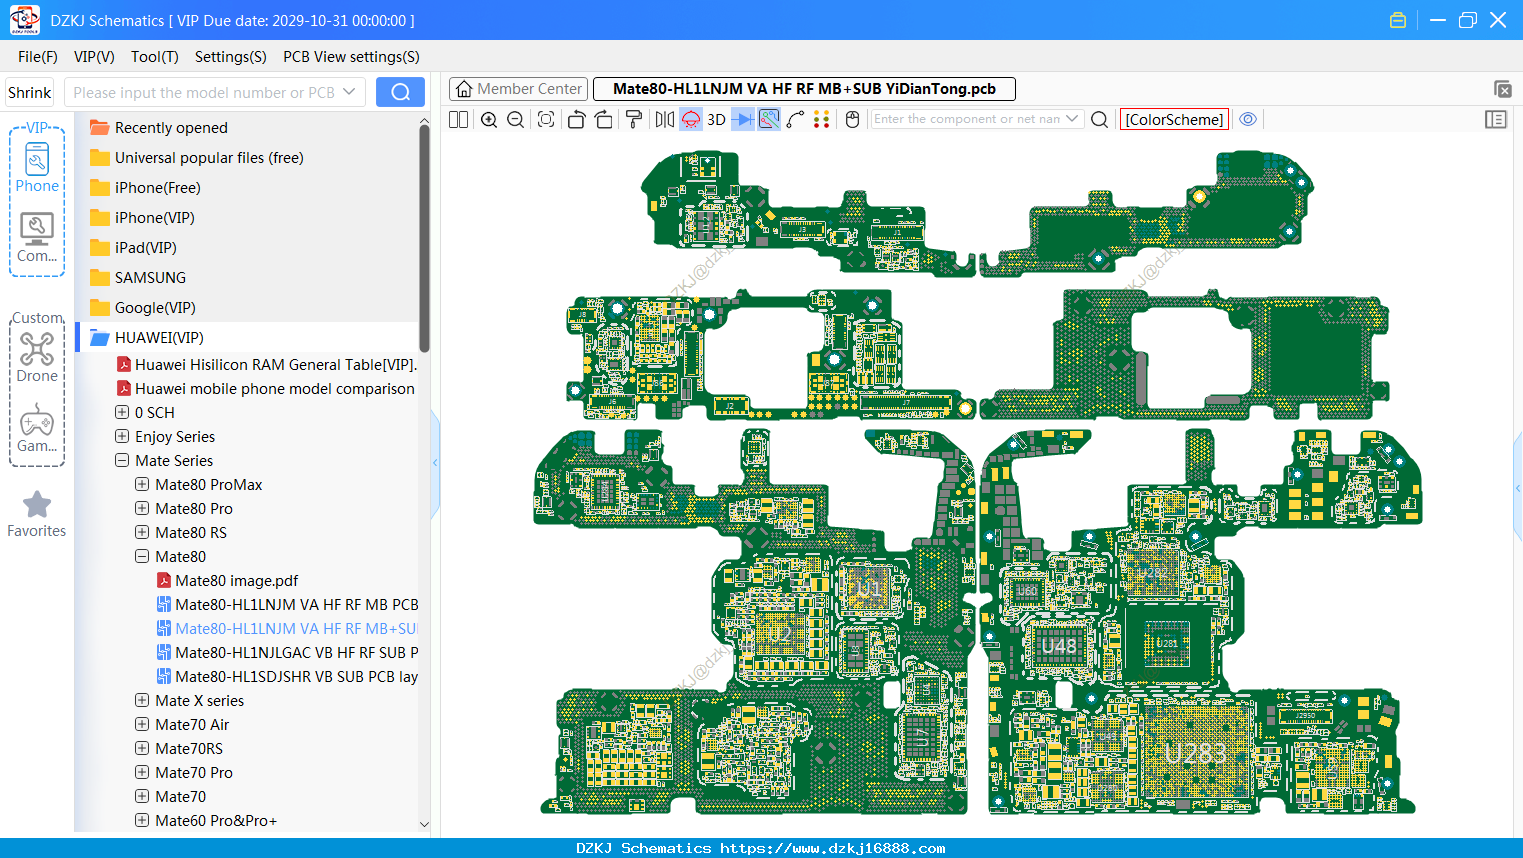This screenshot has height=858, width=1523.
Task: Select the curved route path tool
Action: click(x=795, y=120)
